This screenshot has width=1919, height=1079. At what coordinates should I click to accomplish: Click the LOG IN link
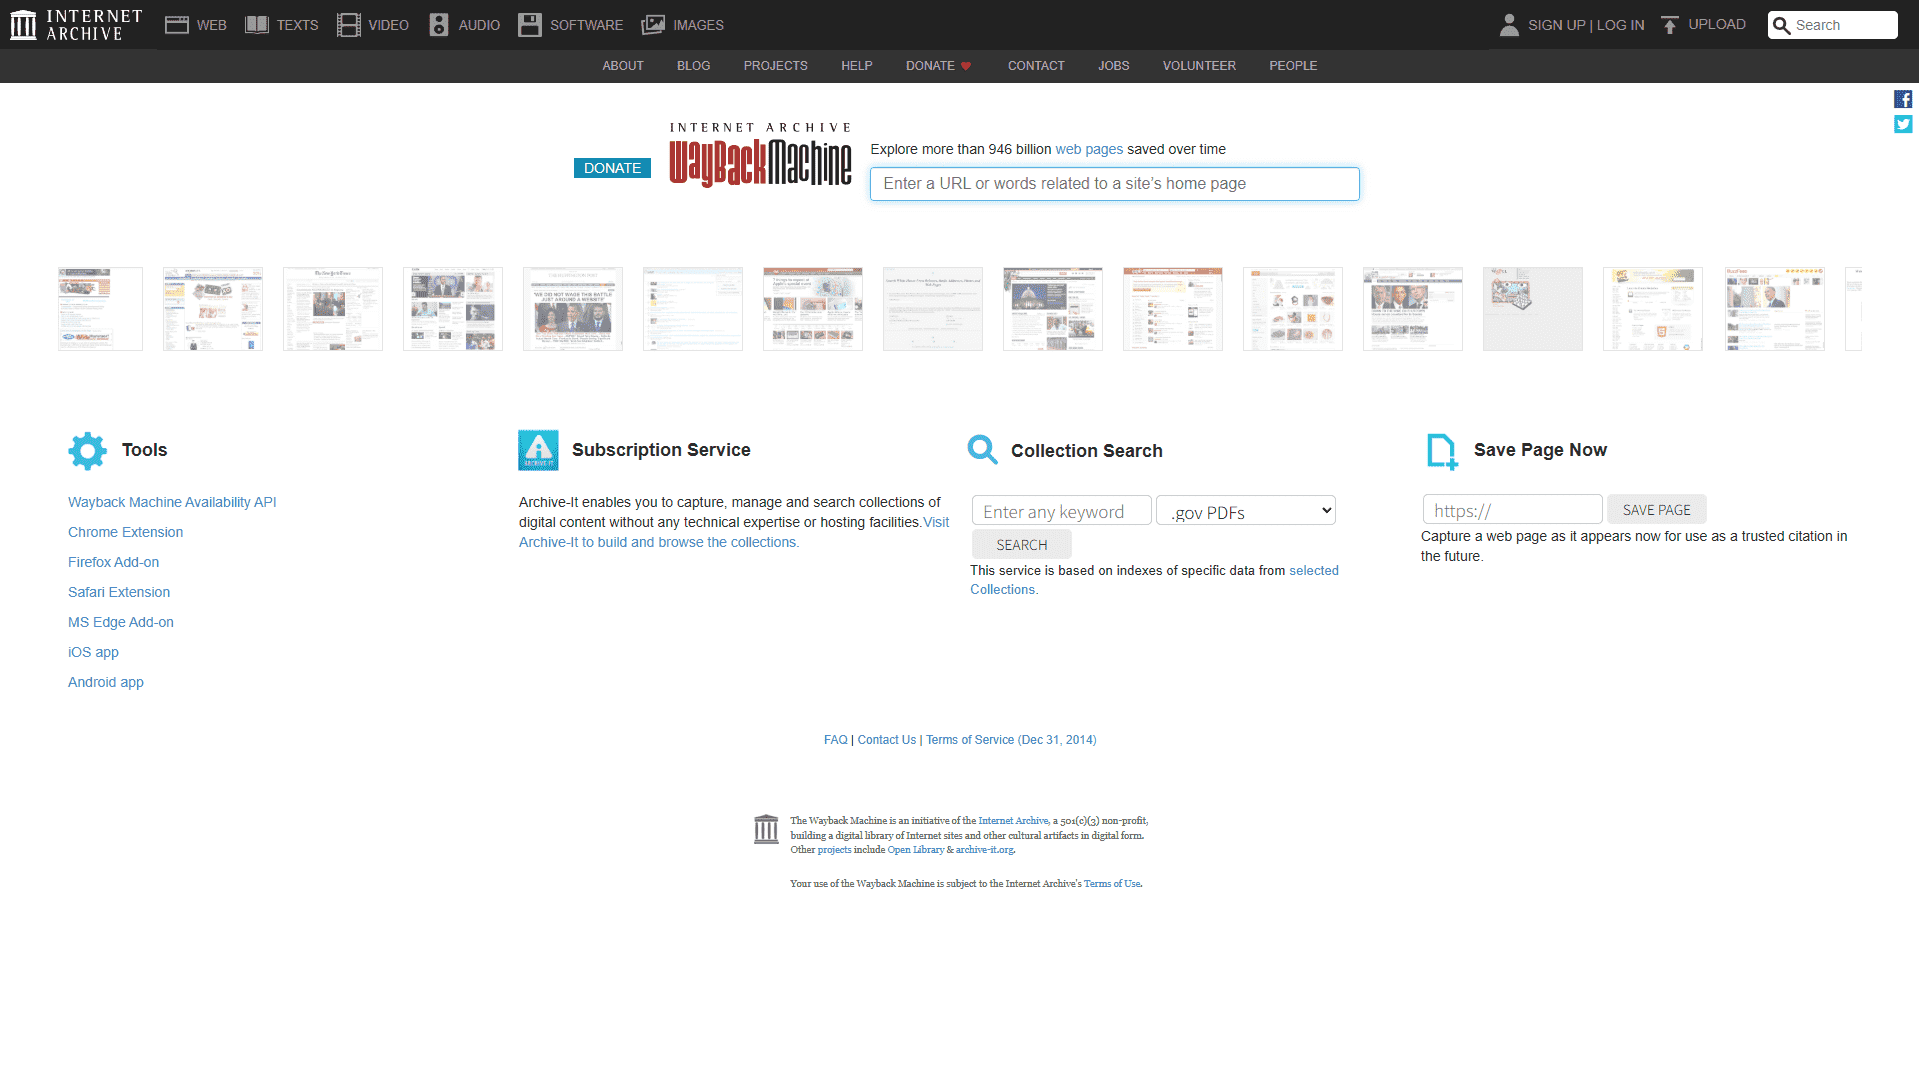coord(1620,25)
